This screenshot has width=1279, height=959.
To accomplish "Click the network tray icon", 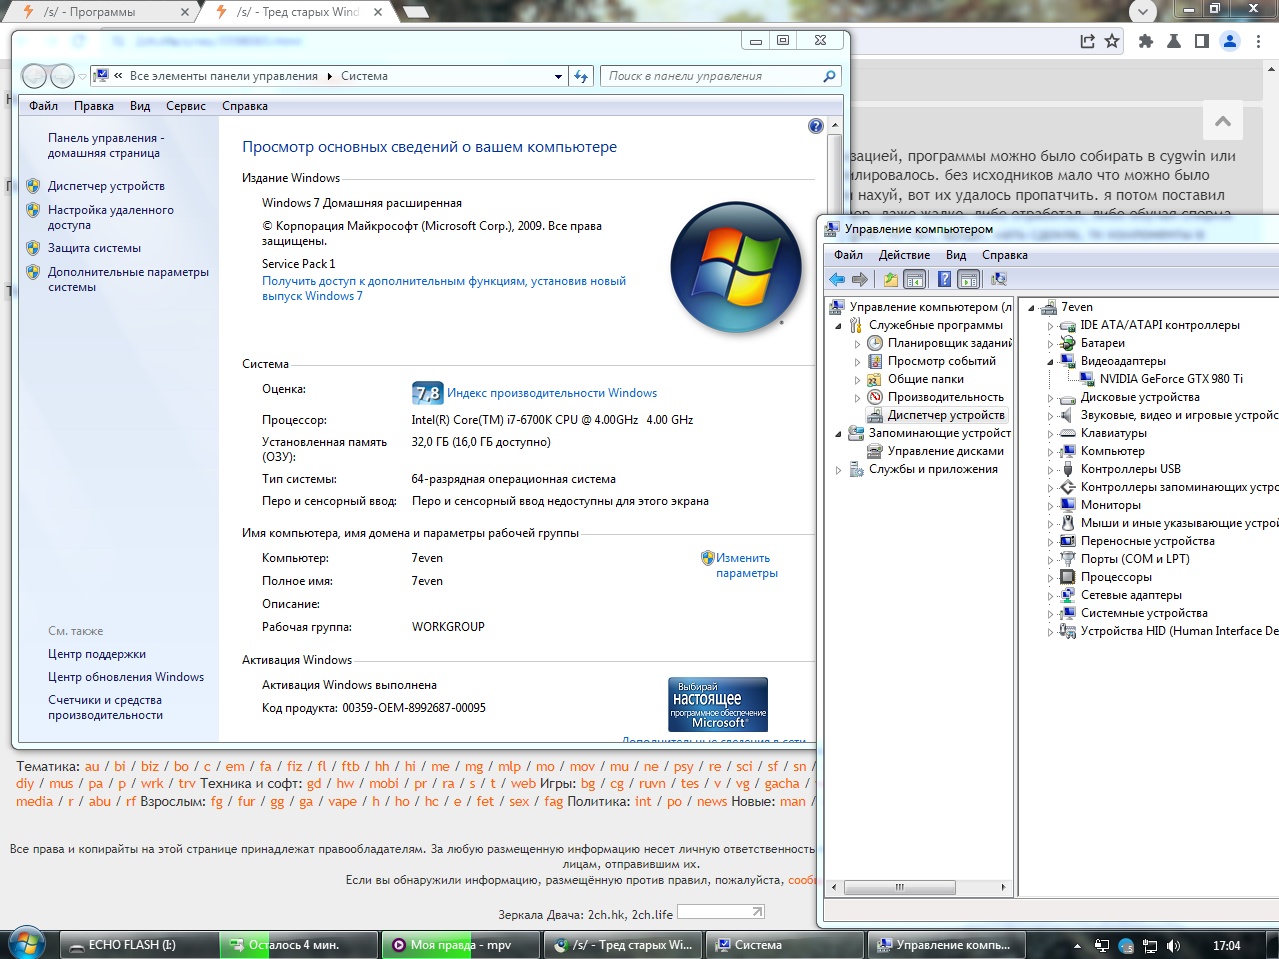I will pos(1150,945).
